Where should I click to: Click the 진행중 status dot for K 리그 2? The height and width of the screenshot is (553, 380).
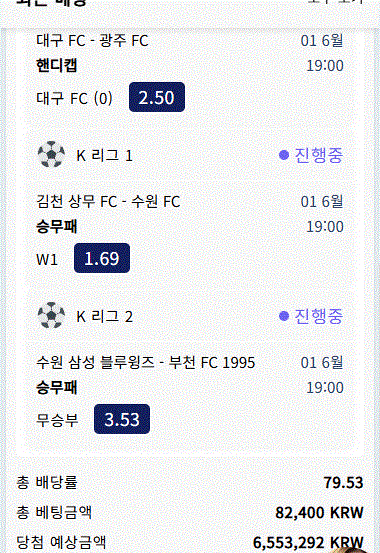(x=284, y=316)
